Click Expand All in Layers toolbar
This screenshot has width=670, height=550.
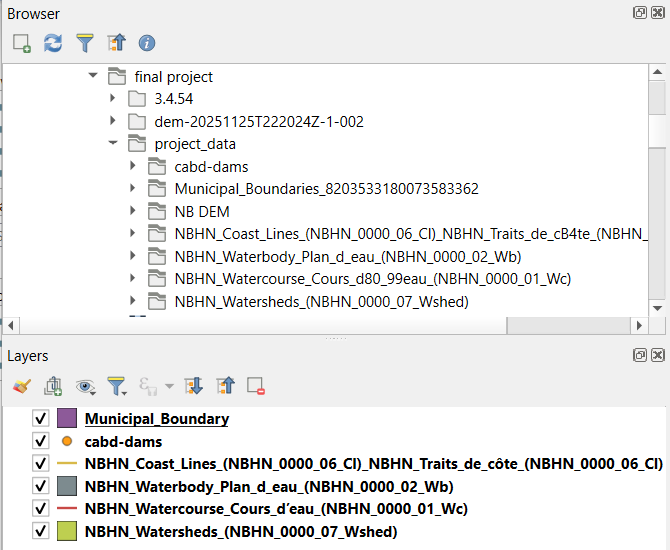pos(194,385)
